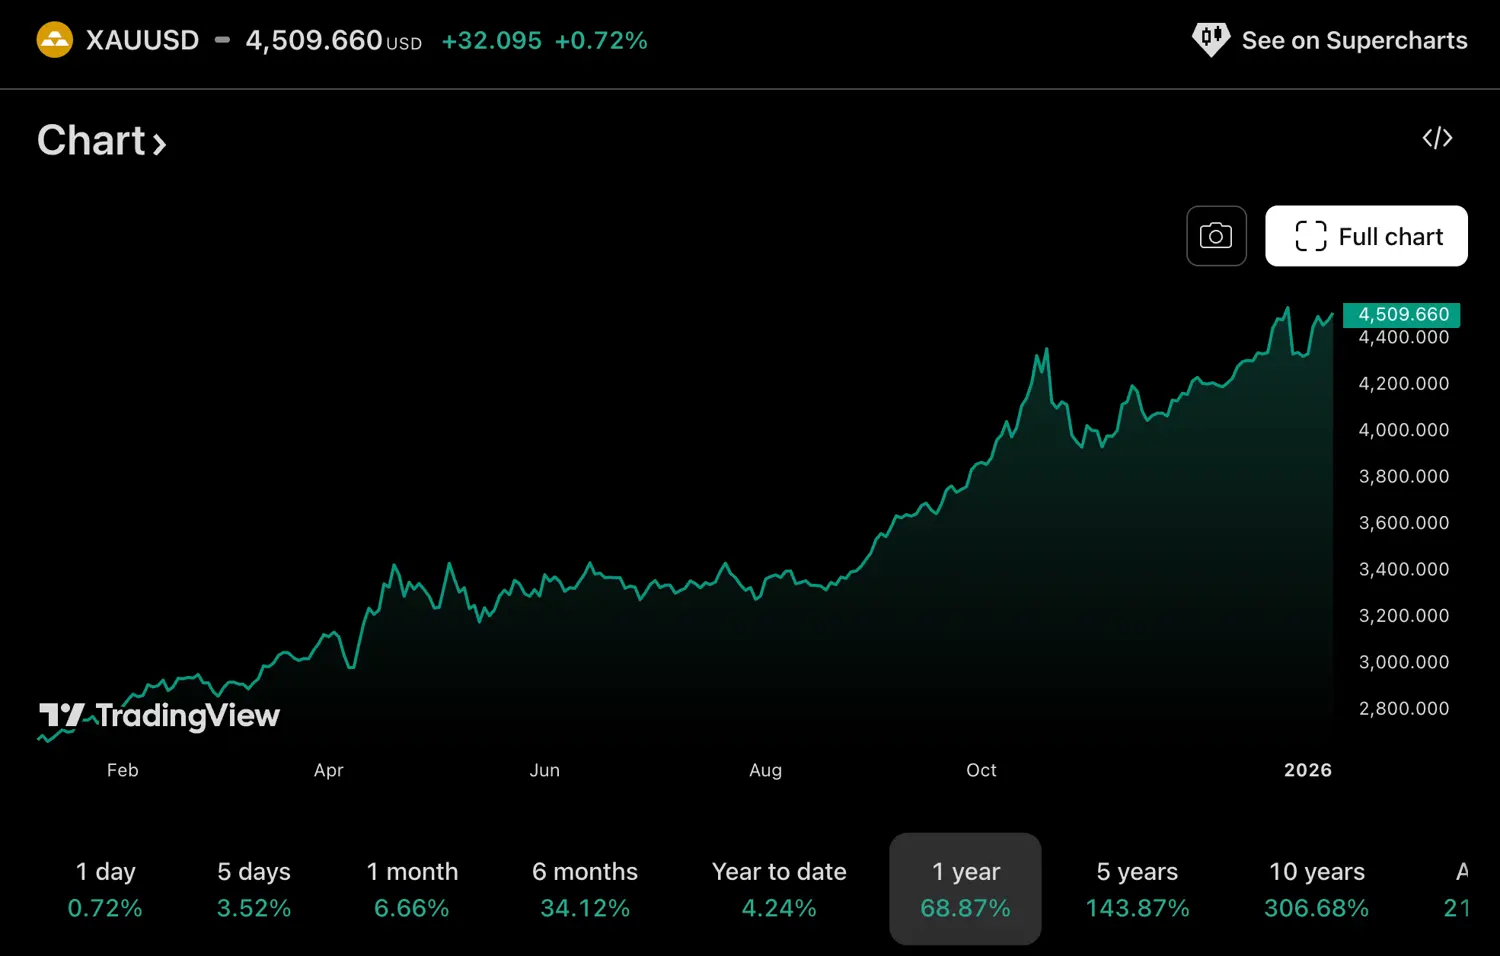Click the Full chart button
The height and width of the screenshot is (956, 1500).
[1366, 236]
